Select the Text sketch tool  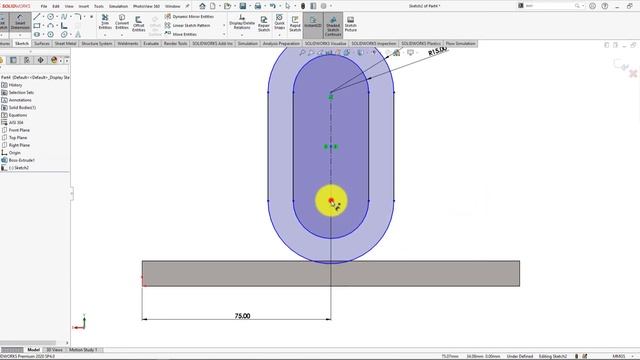click(x=78, y=35)
